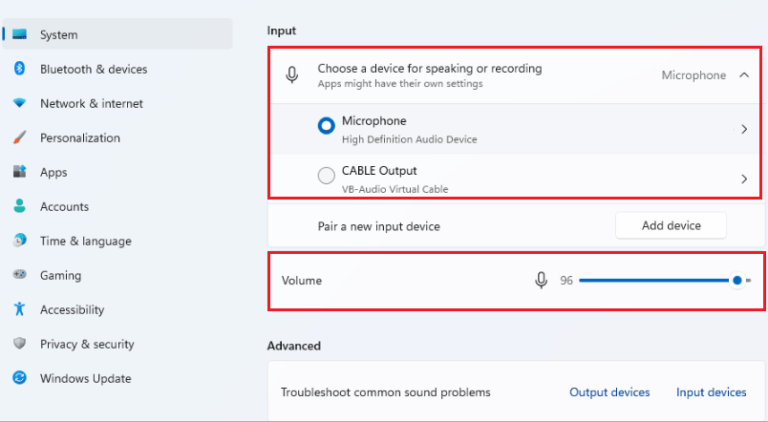This screenshot has width=768, height=422.
Task: Collapse the input device chooser chevron
Action: click(x=744, y=75)
